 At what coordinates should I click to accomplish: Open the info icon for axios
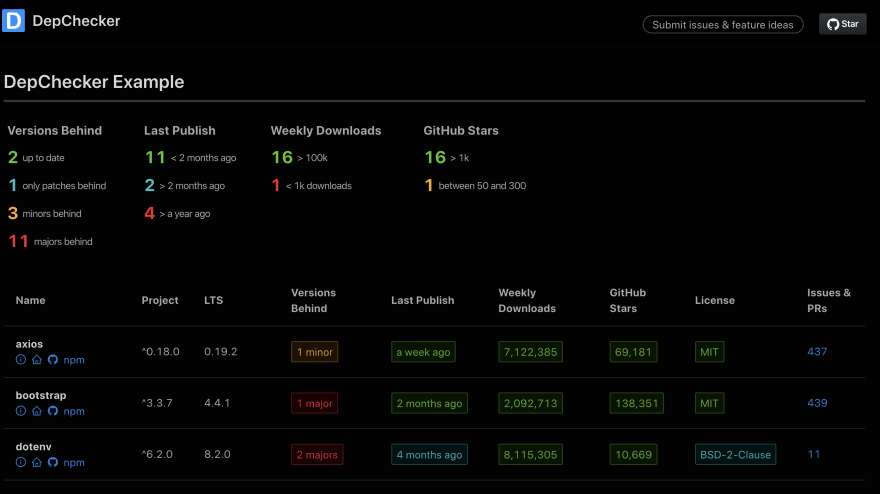point(21,360)
